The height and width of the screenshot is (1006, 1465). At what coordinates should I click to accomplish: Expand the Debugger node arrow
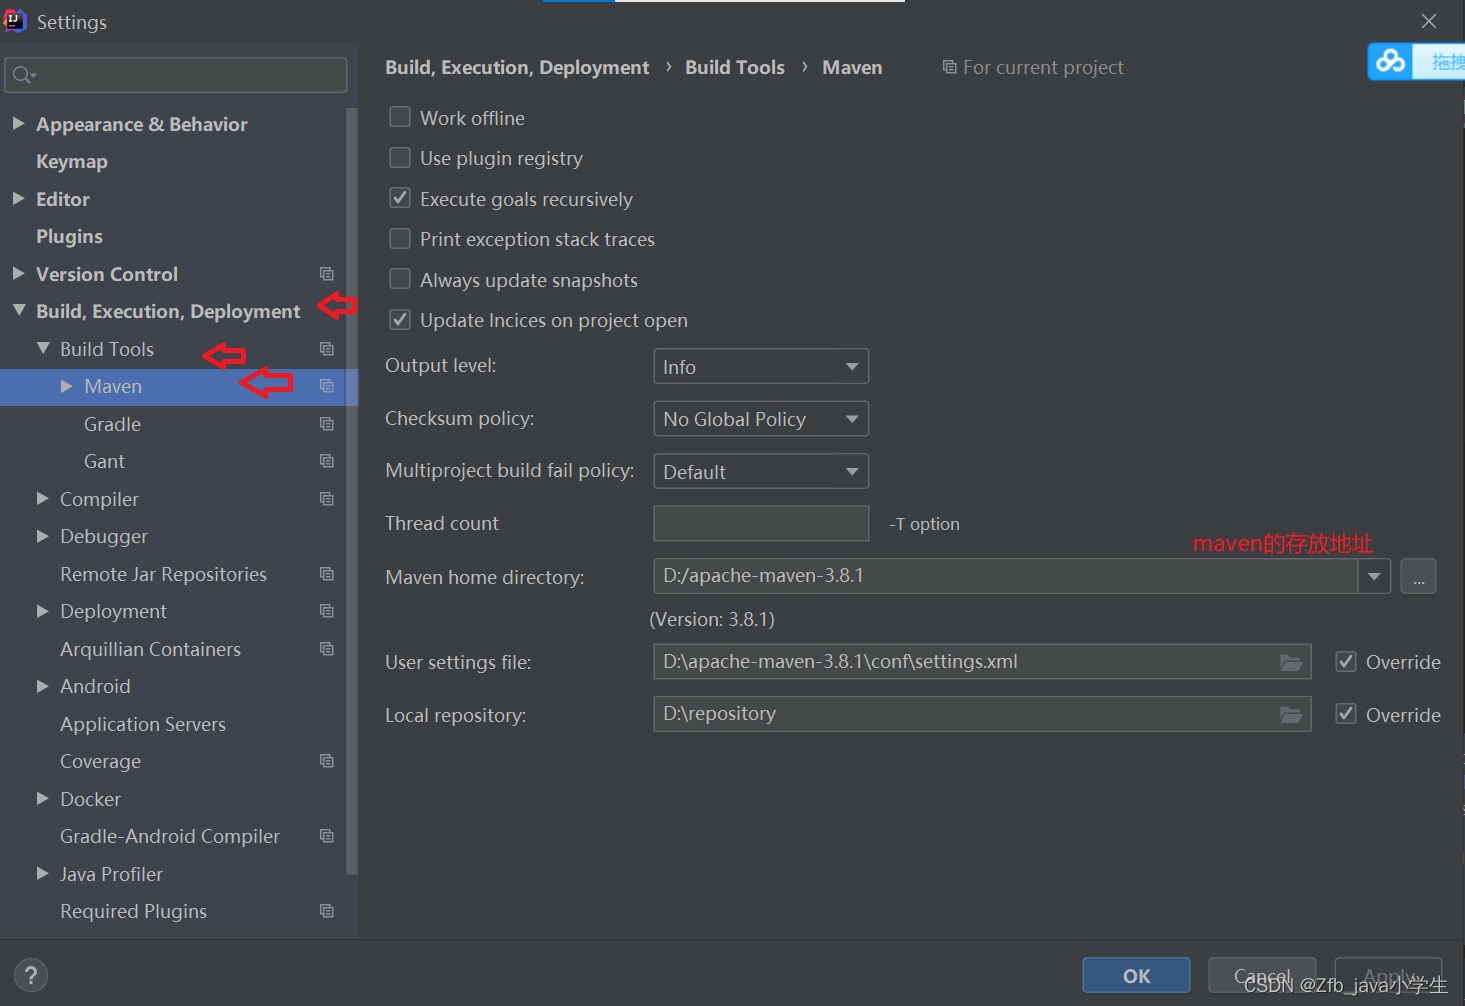click(43, 536)
